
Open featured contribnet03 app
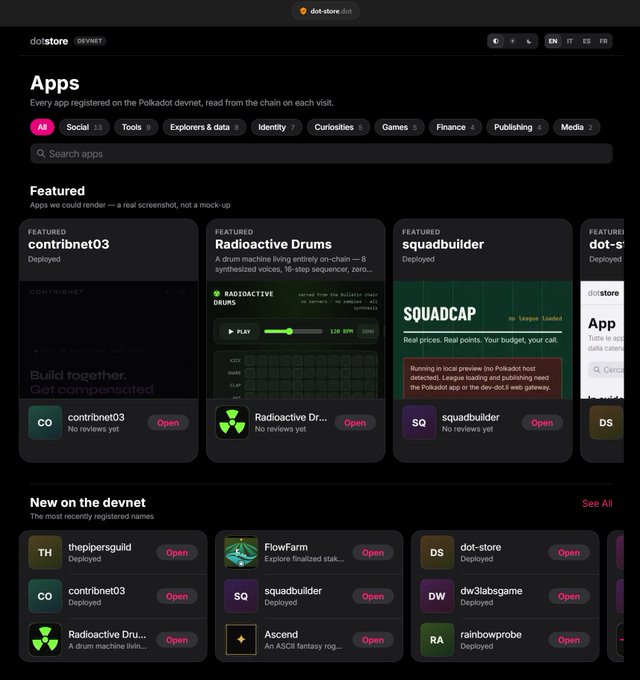(168, 423)
